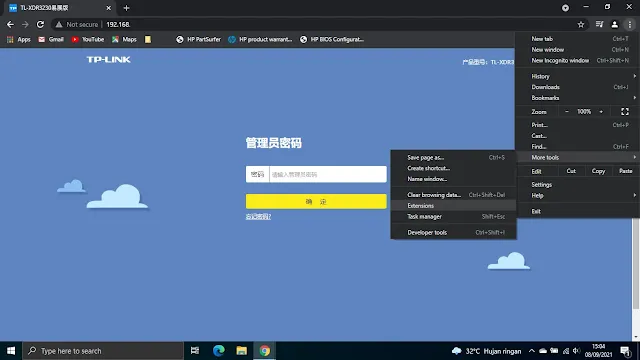
Task: Choose Print from the Chrome menu
Action: [578, 125]
